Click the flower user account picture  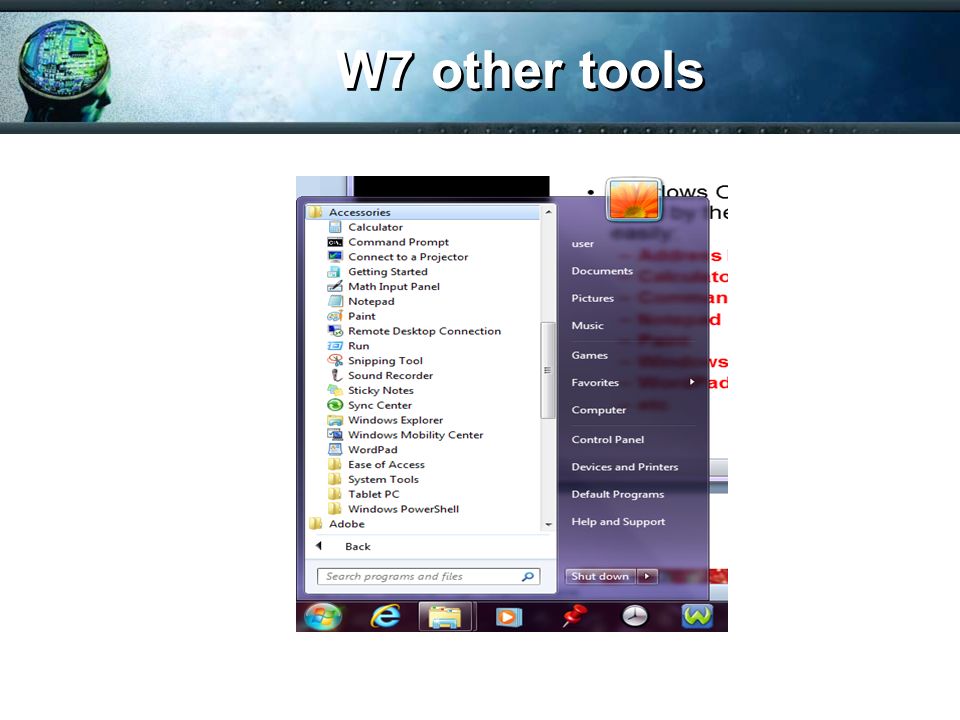[634, 200]
